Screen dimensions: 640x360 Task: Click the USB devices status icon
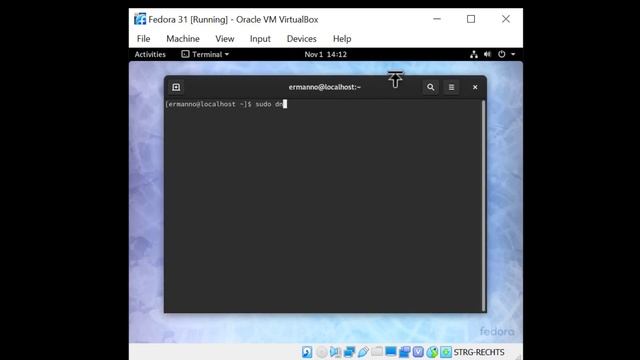click(x=363, y=352)
